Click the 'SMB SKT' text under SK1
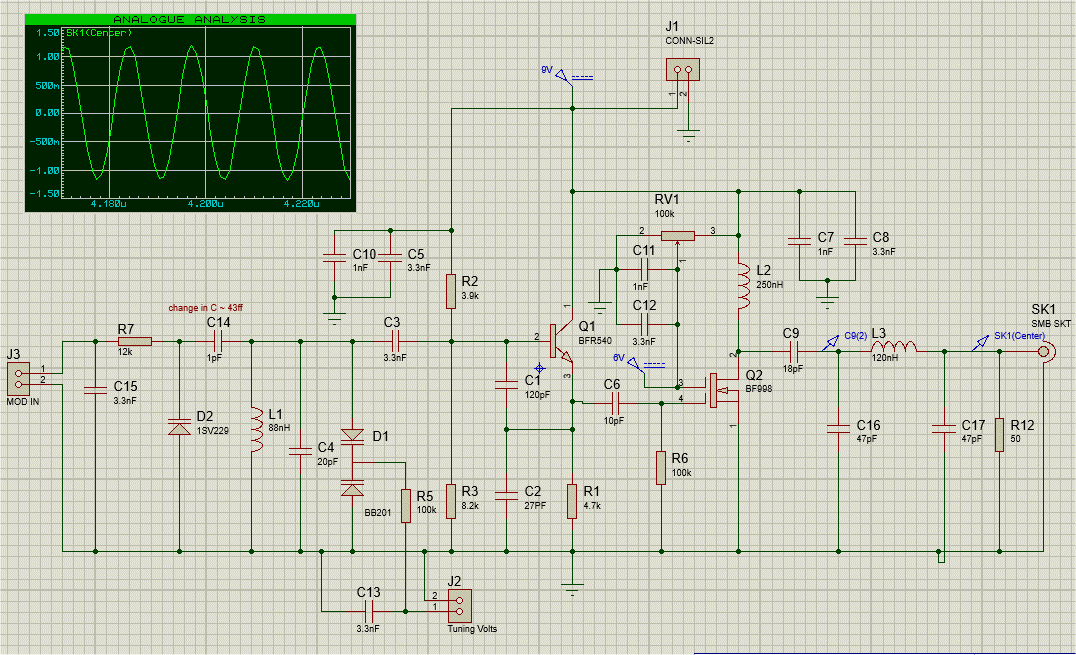This screenshot has height=655, width=1076. point(1051,323)
